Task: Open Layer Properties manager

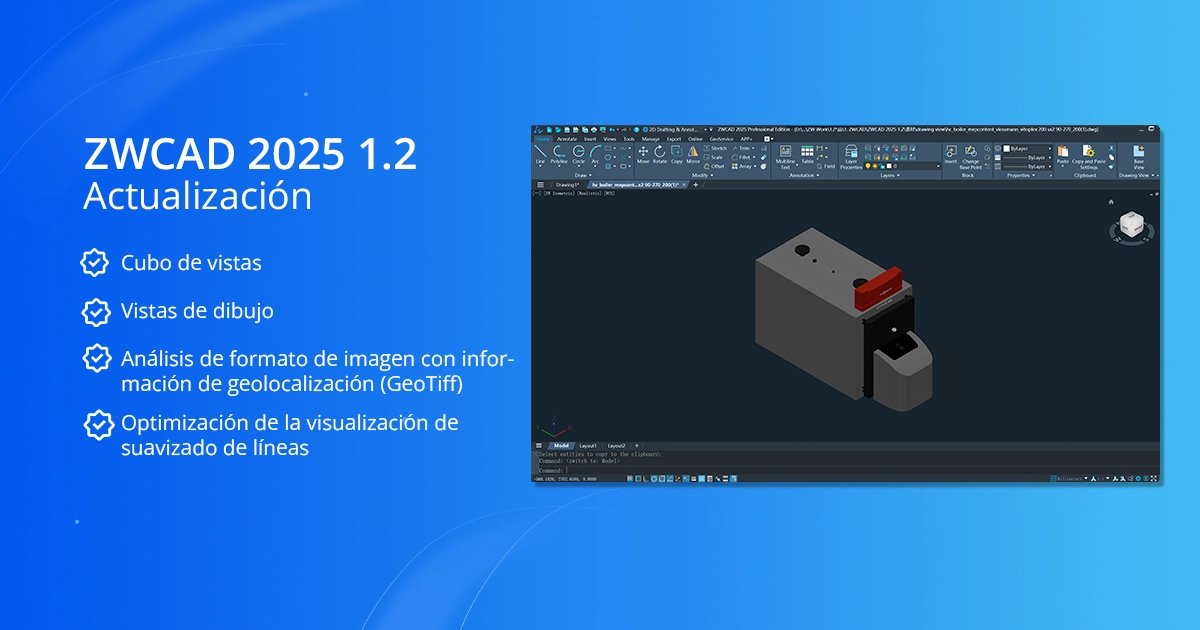Action: 851,155
